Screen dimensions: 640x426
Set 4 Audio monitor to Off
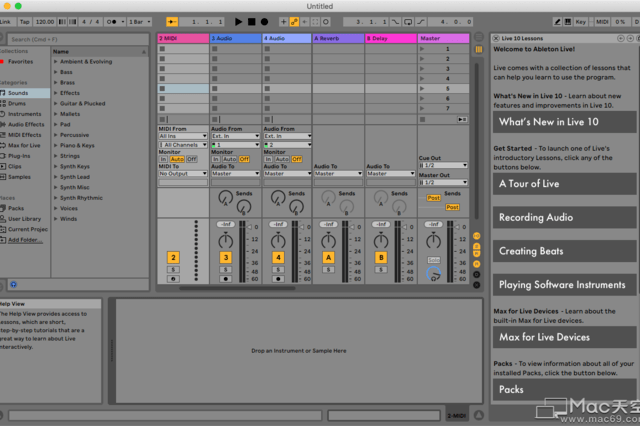297,159
